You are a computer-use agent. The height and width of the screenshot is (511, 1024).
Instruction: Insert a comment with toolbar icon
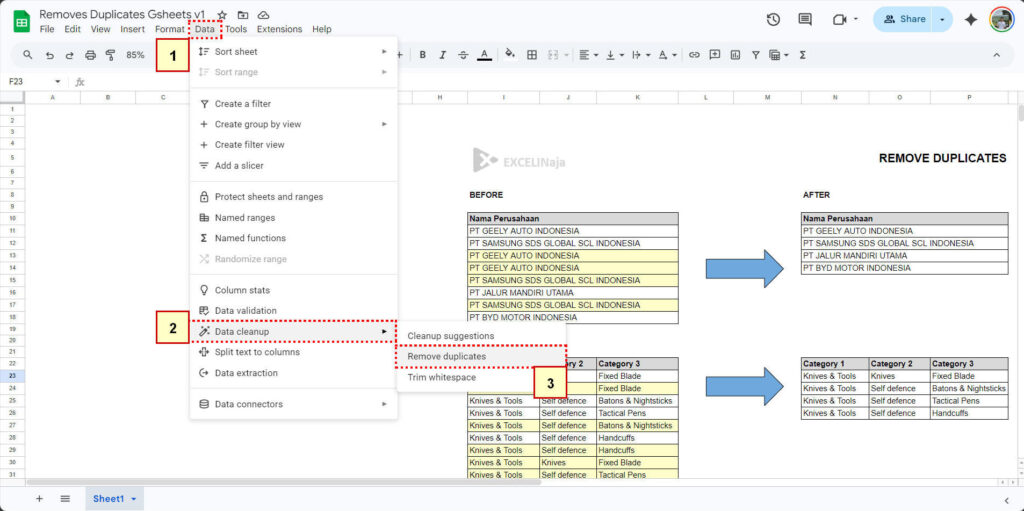(714, 55)
